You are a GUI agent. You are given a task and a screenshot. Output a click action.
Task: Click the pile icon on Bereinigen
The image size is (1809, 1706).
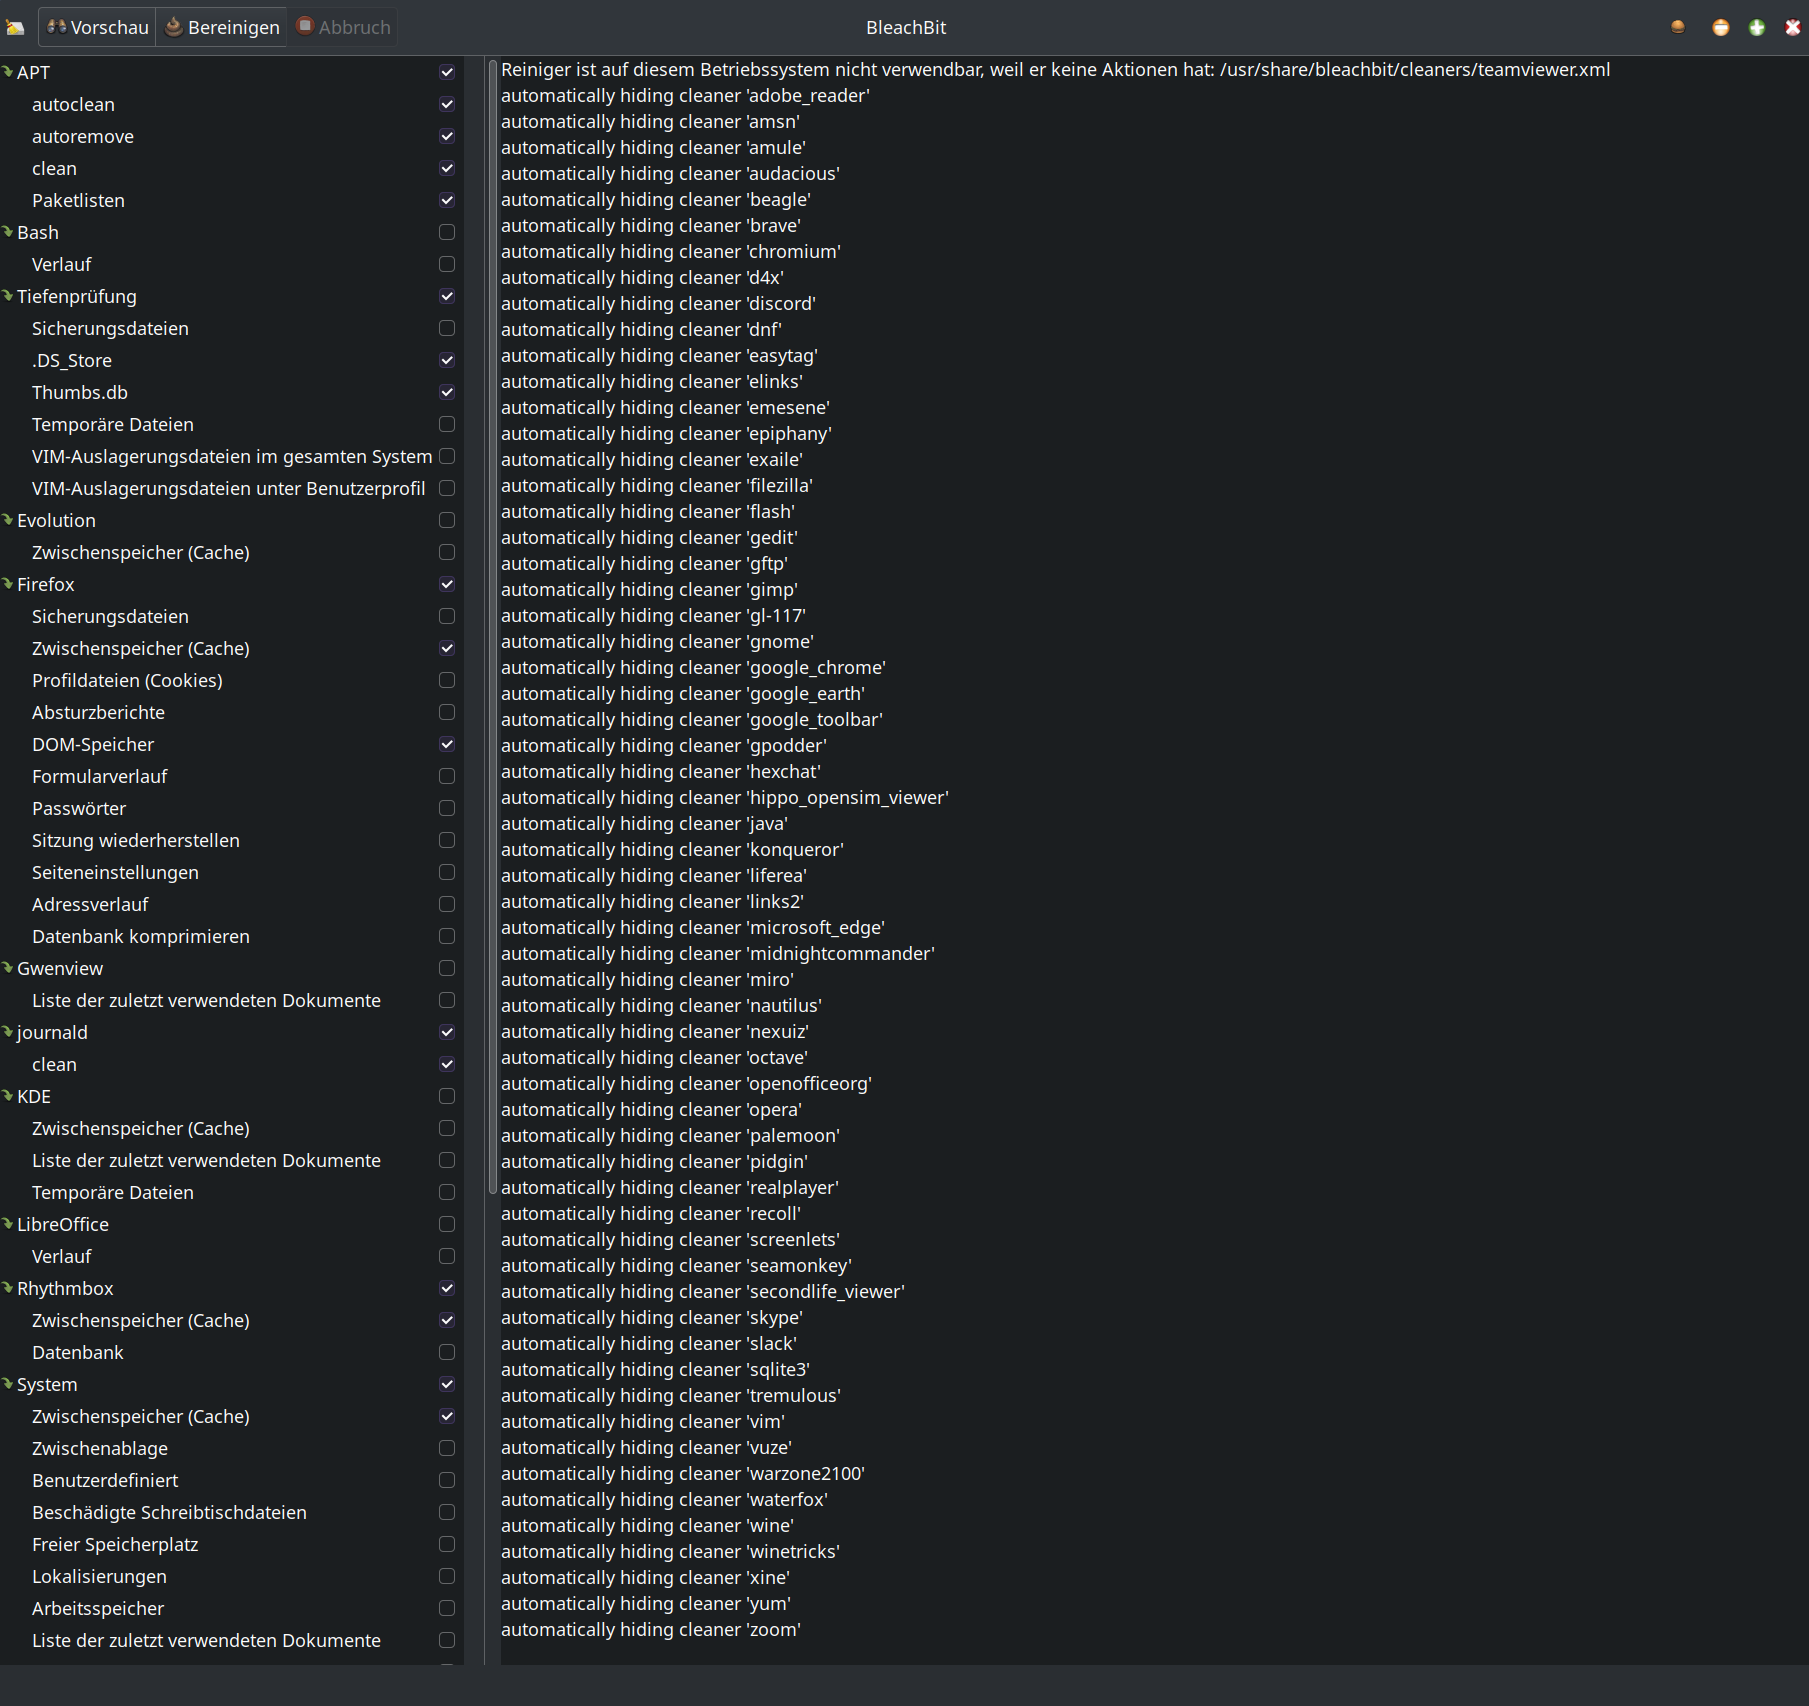[173, 27]
